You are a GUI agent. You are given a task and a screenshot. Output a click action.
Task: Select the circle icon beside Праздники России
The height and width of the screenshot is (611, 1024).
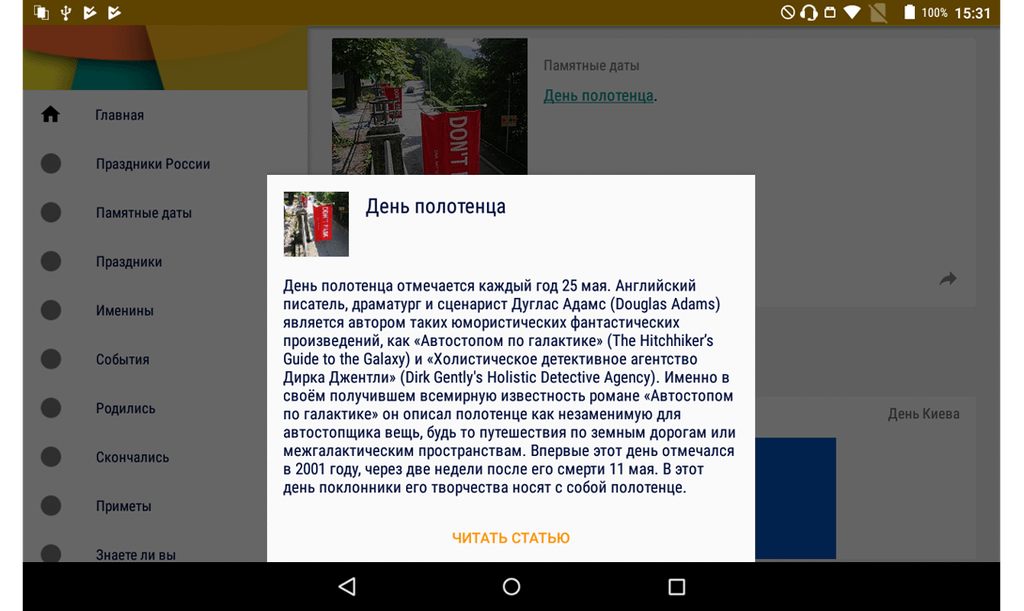(51, 163)
